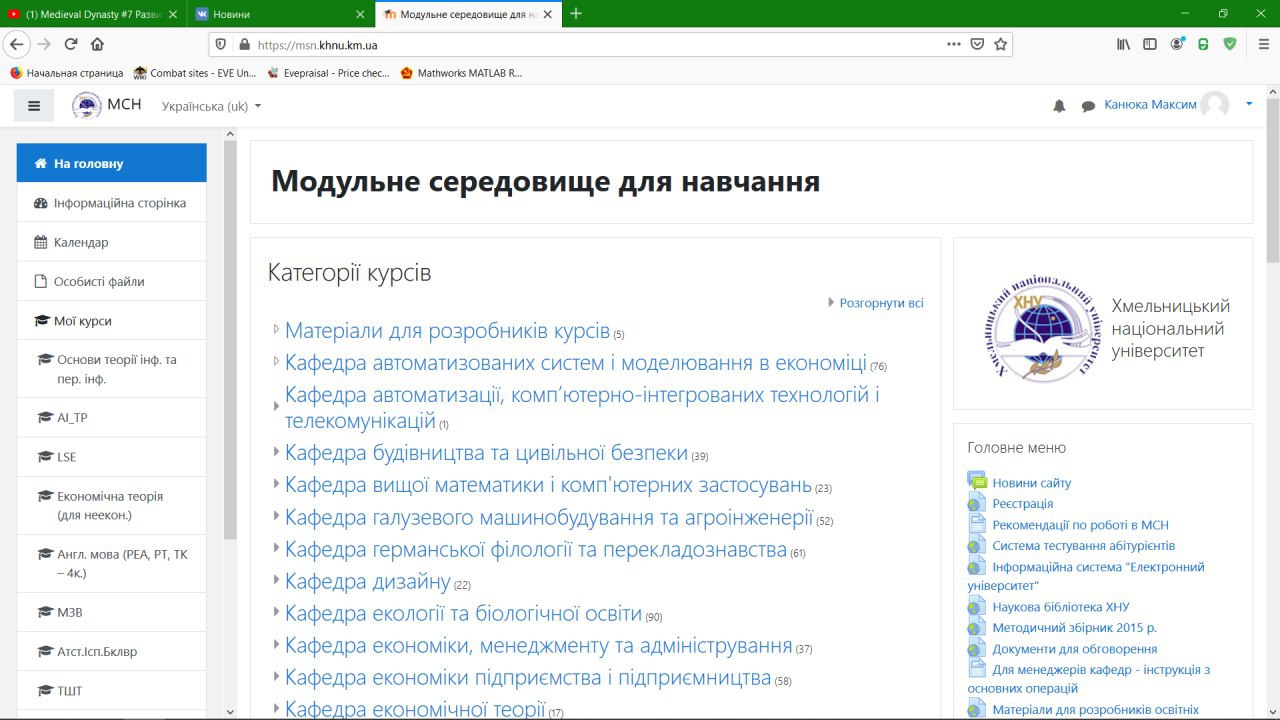
Task: Expand Кафедра екології та біологічної освіти arrow
Action: [x=277, y=612]
